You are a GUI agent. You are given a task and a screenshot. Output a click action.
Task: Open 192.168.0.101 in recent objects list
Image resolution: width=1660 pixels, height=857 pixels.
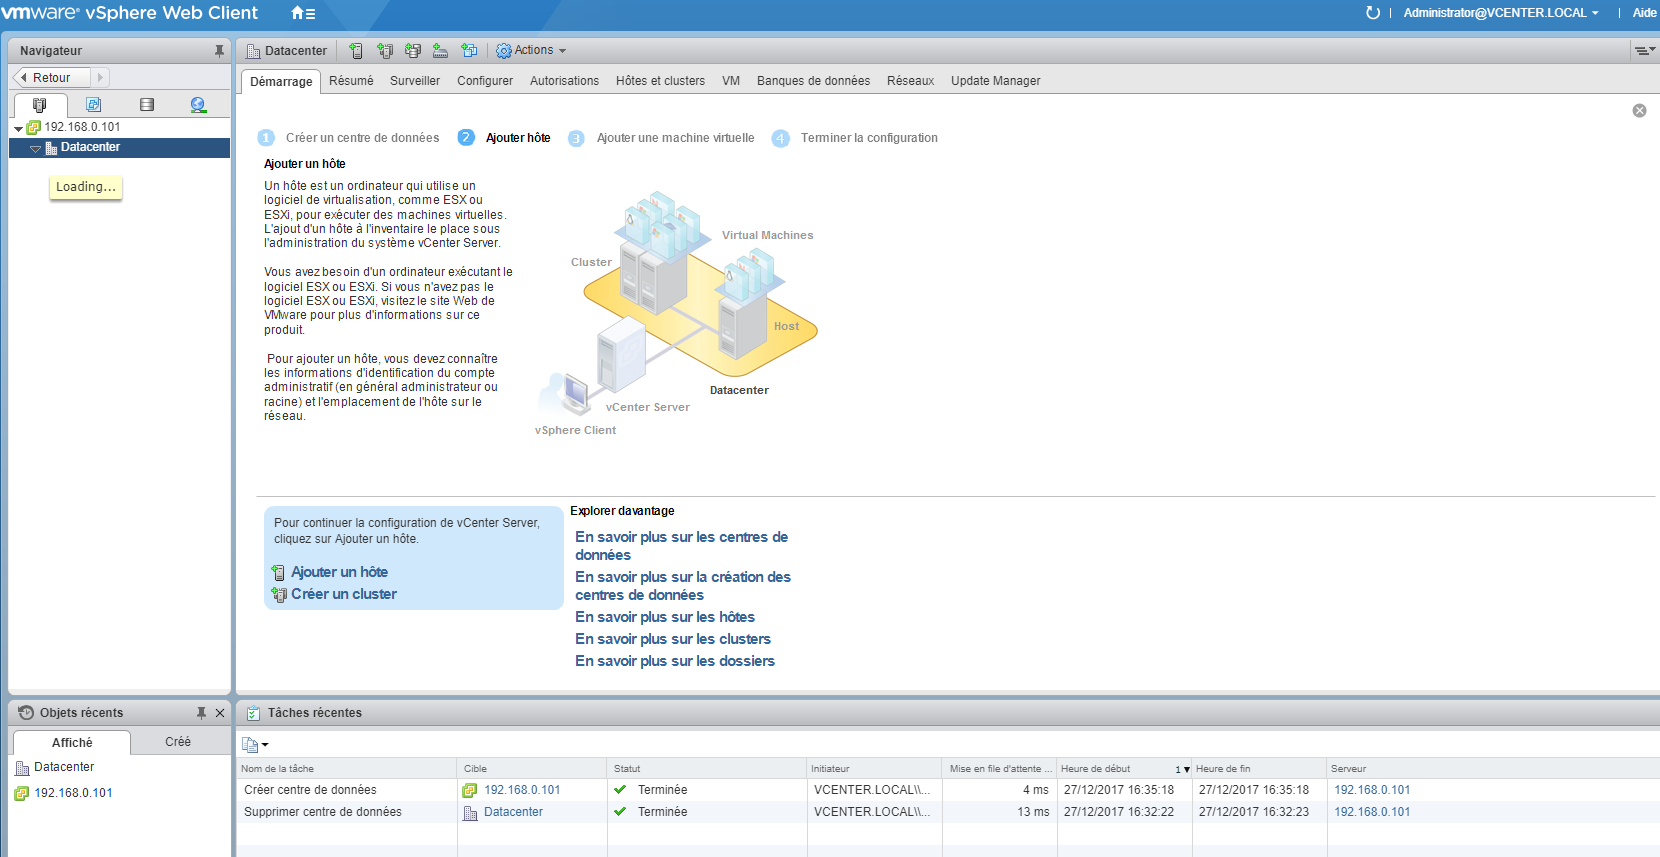click(73, 793)
